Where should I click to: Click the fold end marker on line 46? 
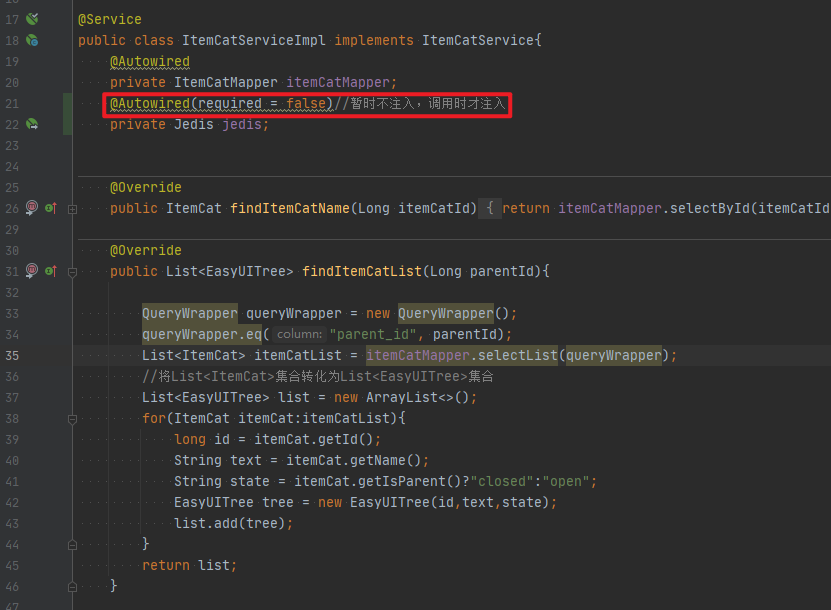tap(73, 587)
